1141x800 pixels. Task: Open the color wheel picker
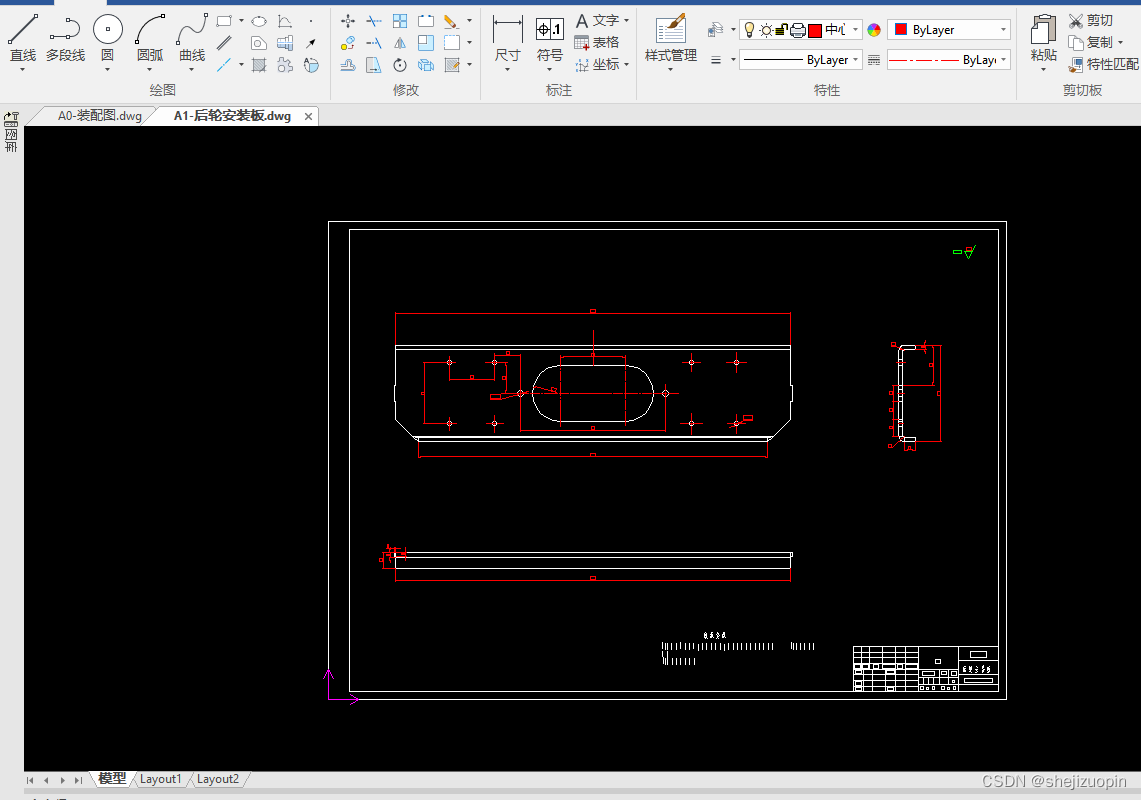tap(874, 30)
